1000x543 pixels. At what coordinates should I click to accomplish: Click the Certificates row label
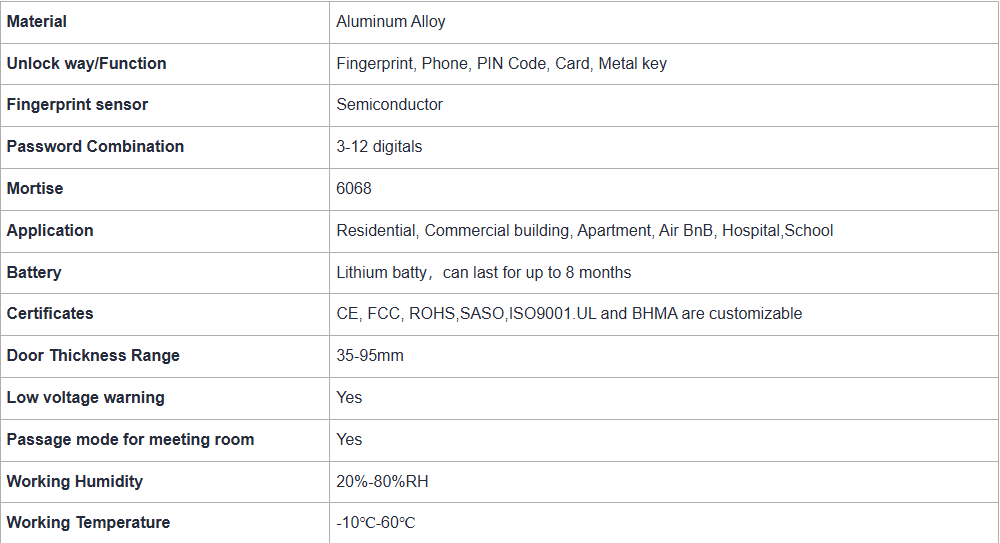50,313
